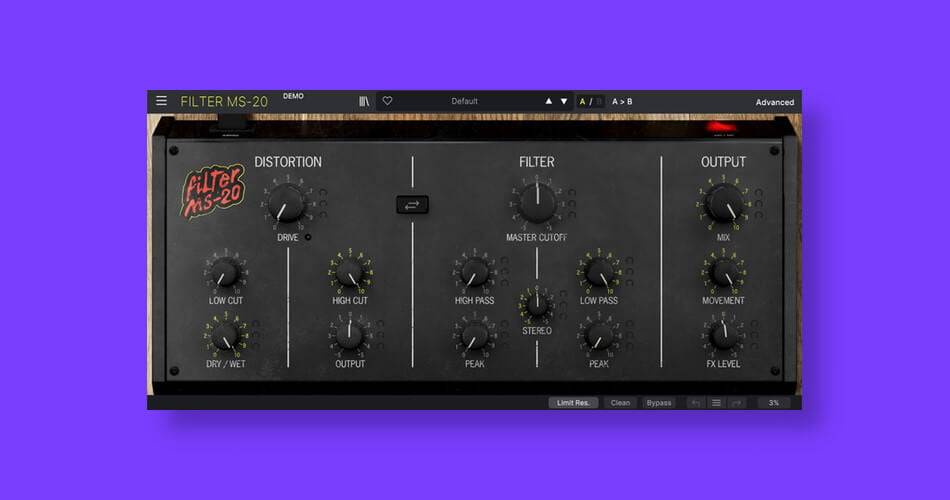
Task: Open the hamburger main menu
Action: coord(161,101)
